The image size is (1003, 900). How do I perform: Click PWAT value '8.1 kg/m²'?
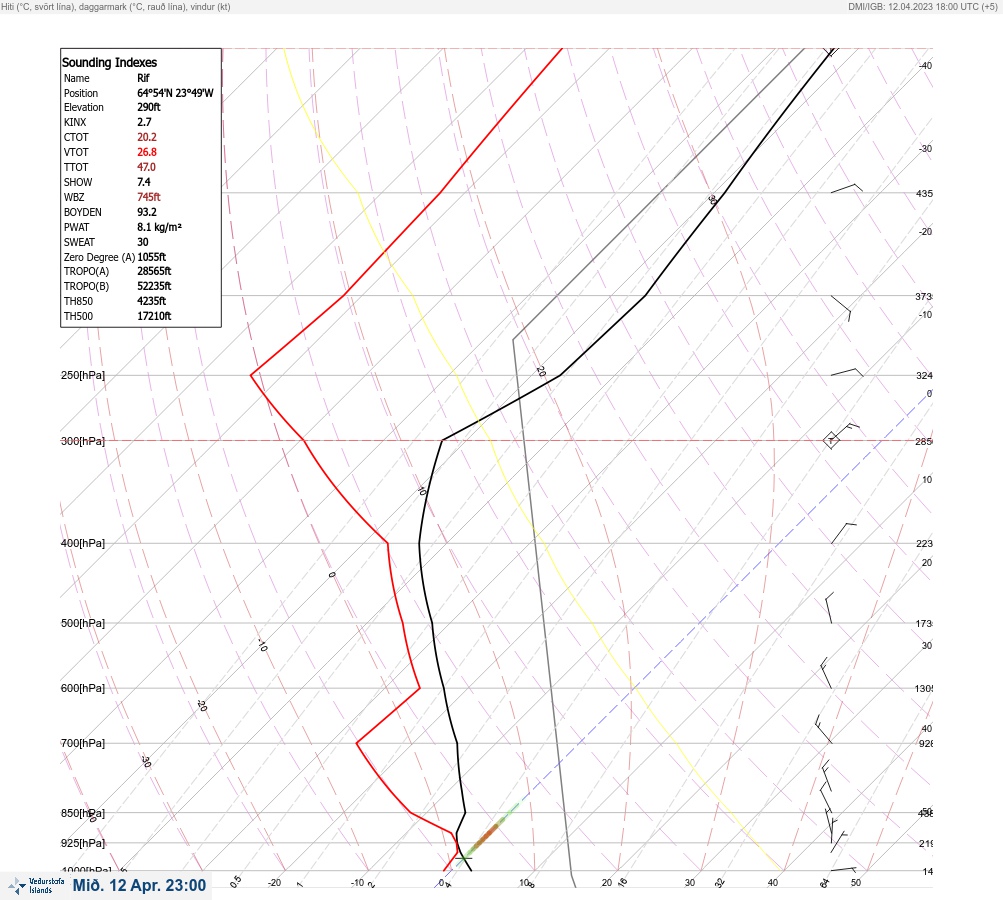coord(159,227)
